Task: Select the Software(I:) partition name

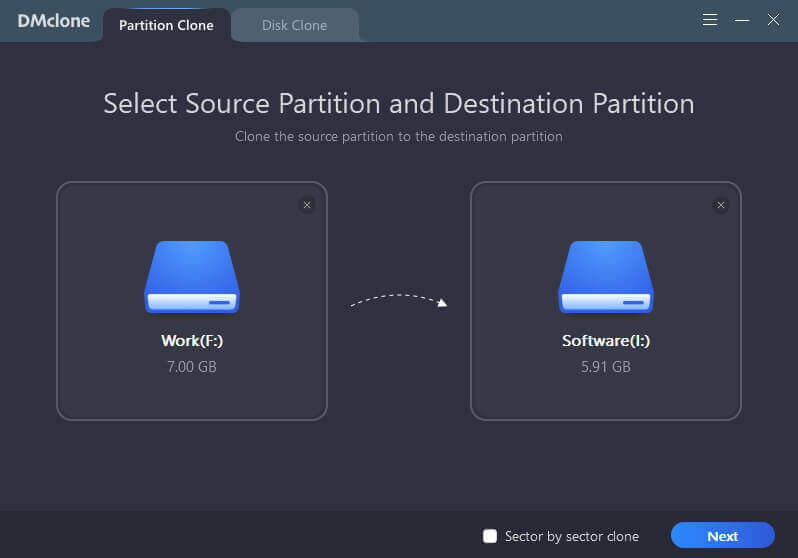Action: click(x=606, y=341)
